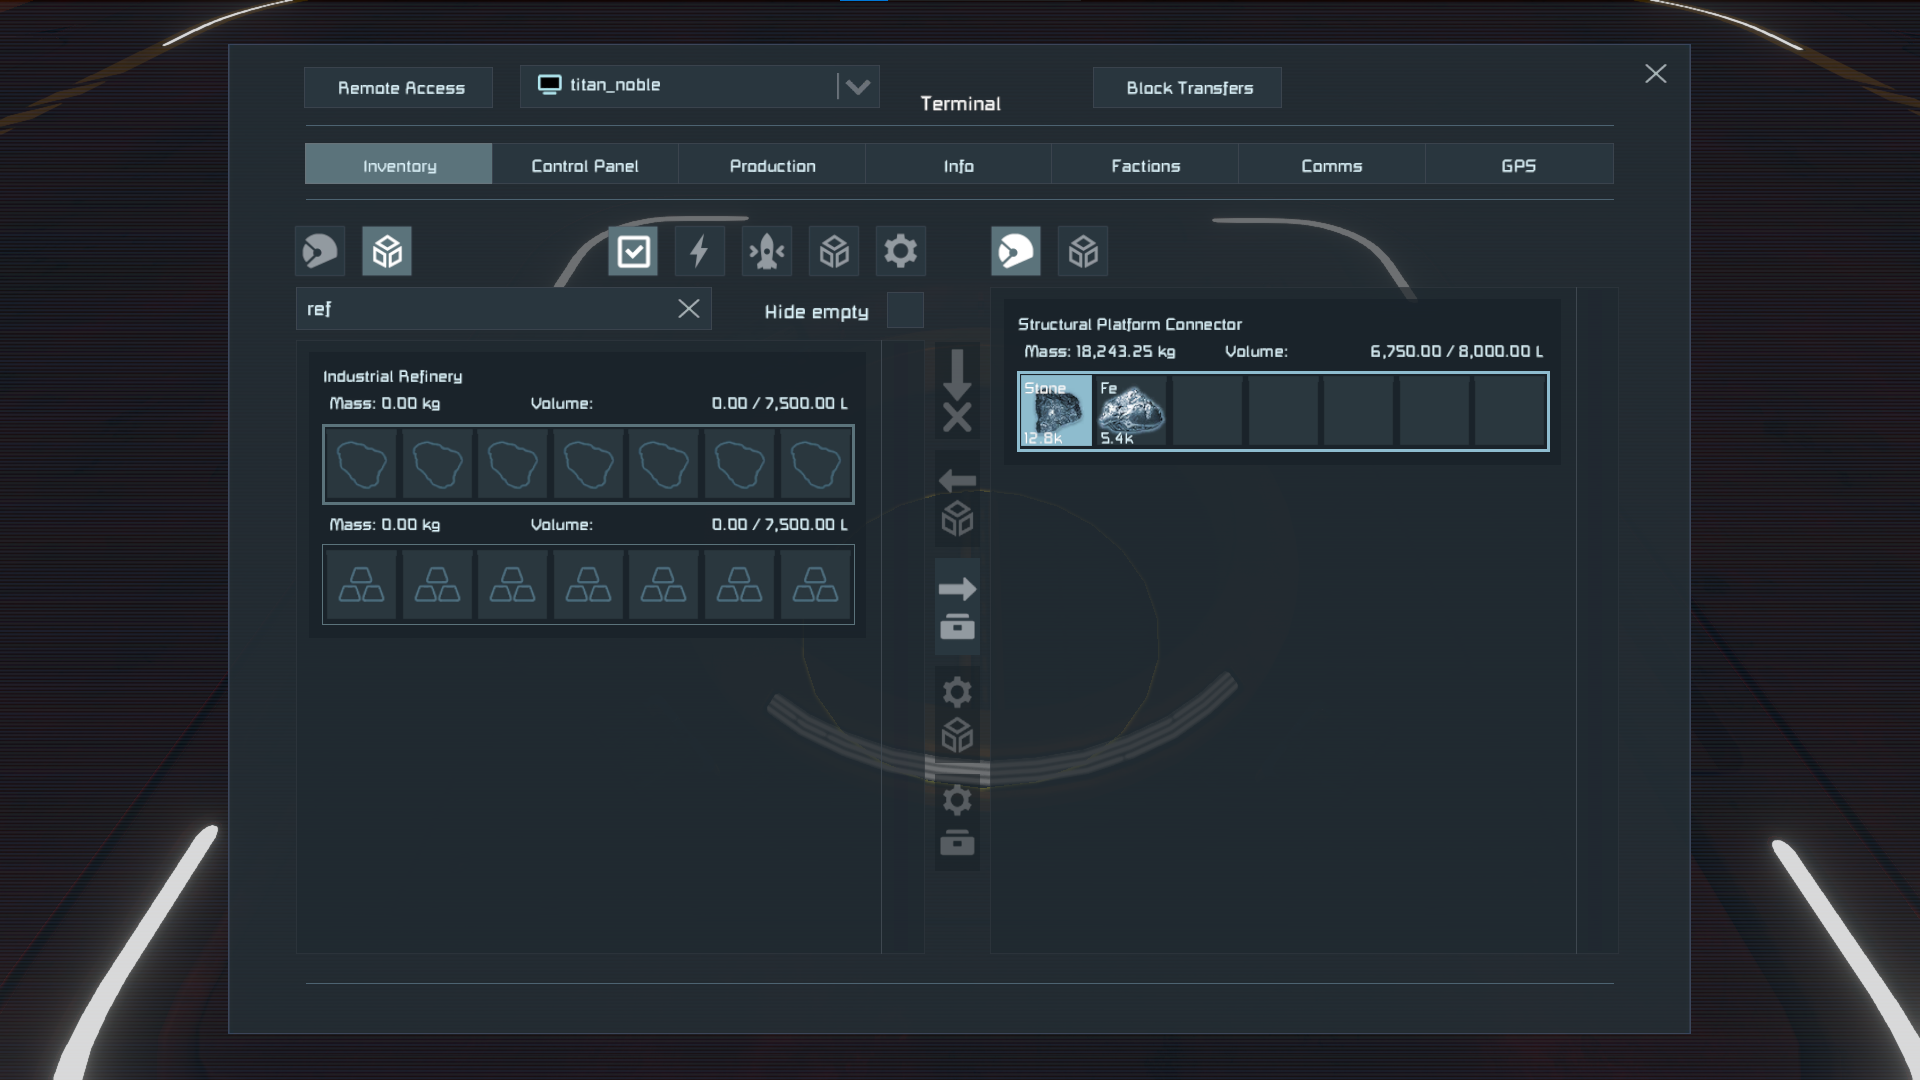The image size is (1920, 1080).
Task: Open the titan_noble grid dropdown
Action: 700,86
